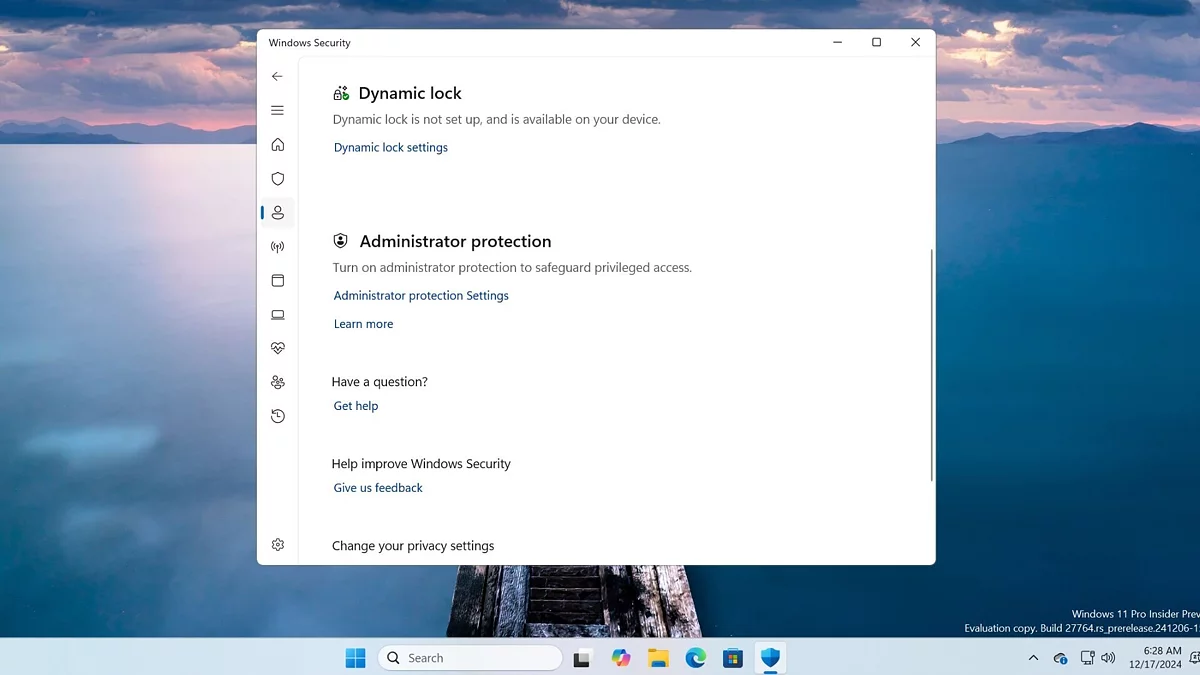Open Device security laptop icon

277,315
